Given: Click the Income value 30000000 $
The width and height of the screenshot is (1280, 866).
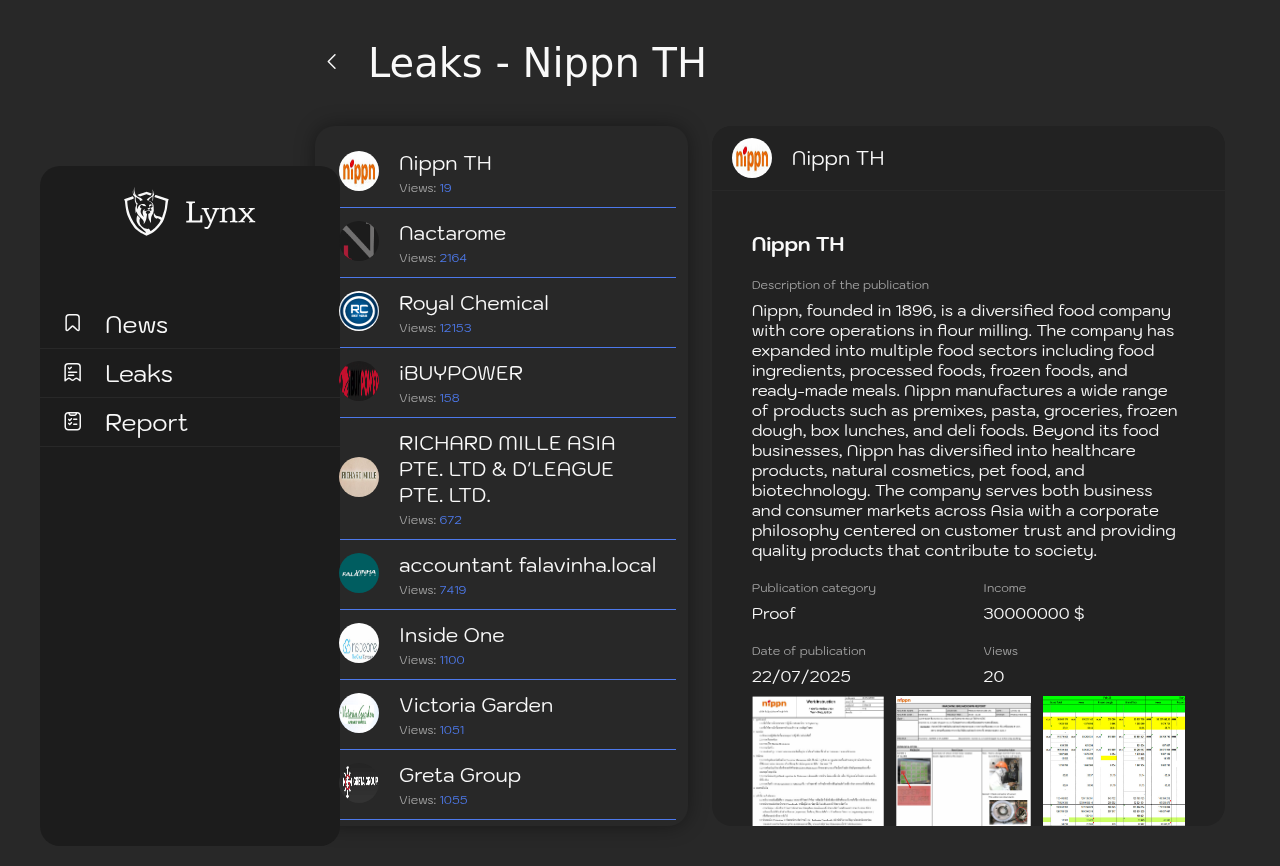Looking at the screenshot, I should [1034, 613].
